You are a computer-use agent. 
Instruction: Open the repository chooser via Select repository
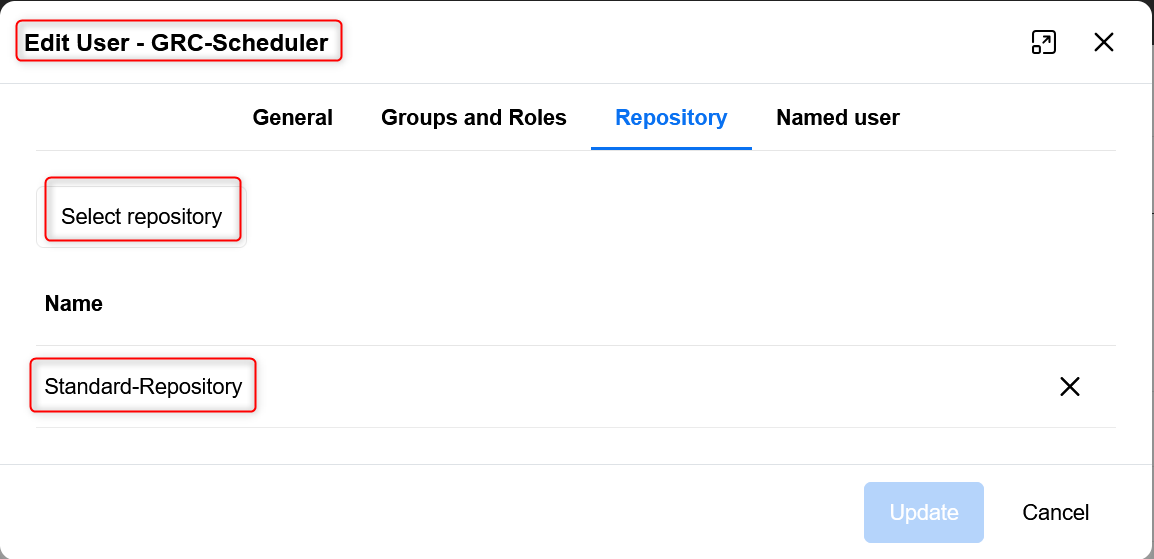click(x=141, y=216)
